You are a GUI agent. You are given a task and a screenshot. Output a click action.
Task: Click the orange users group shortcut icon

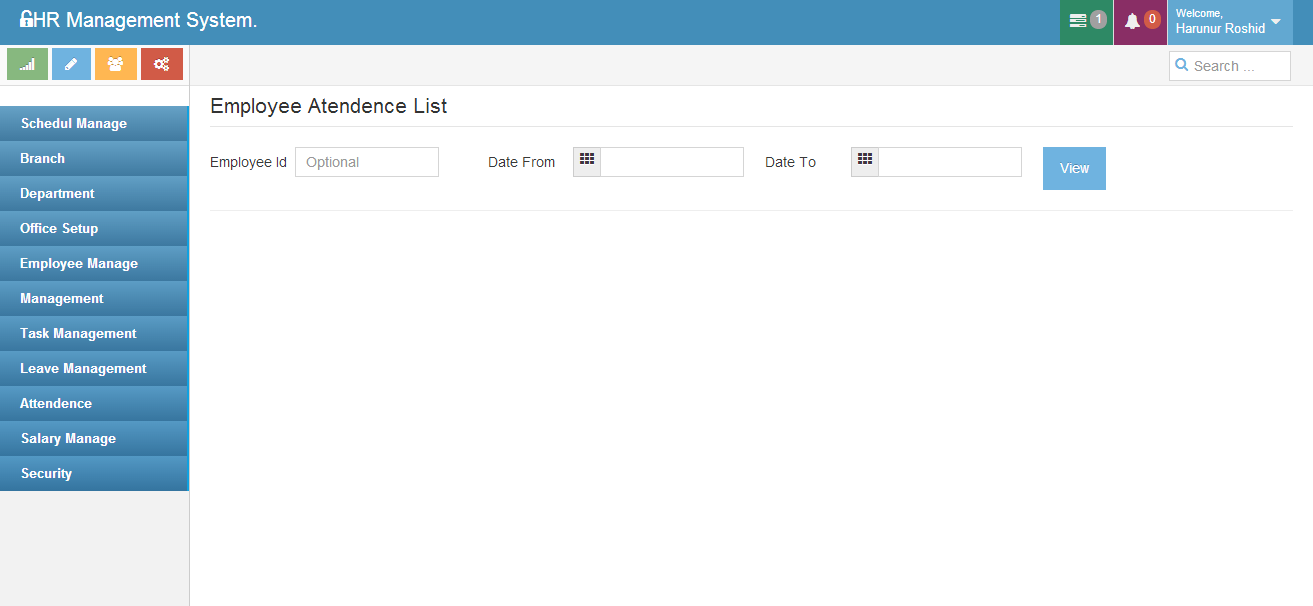(x=116, y=64)
